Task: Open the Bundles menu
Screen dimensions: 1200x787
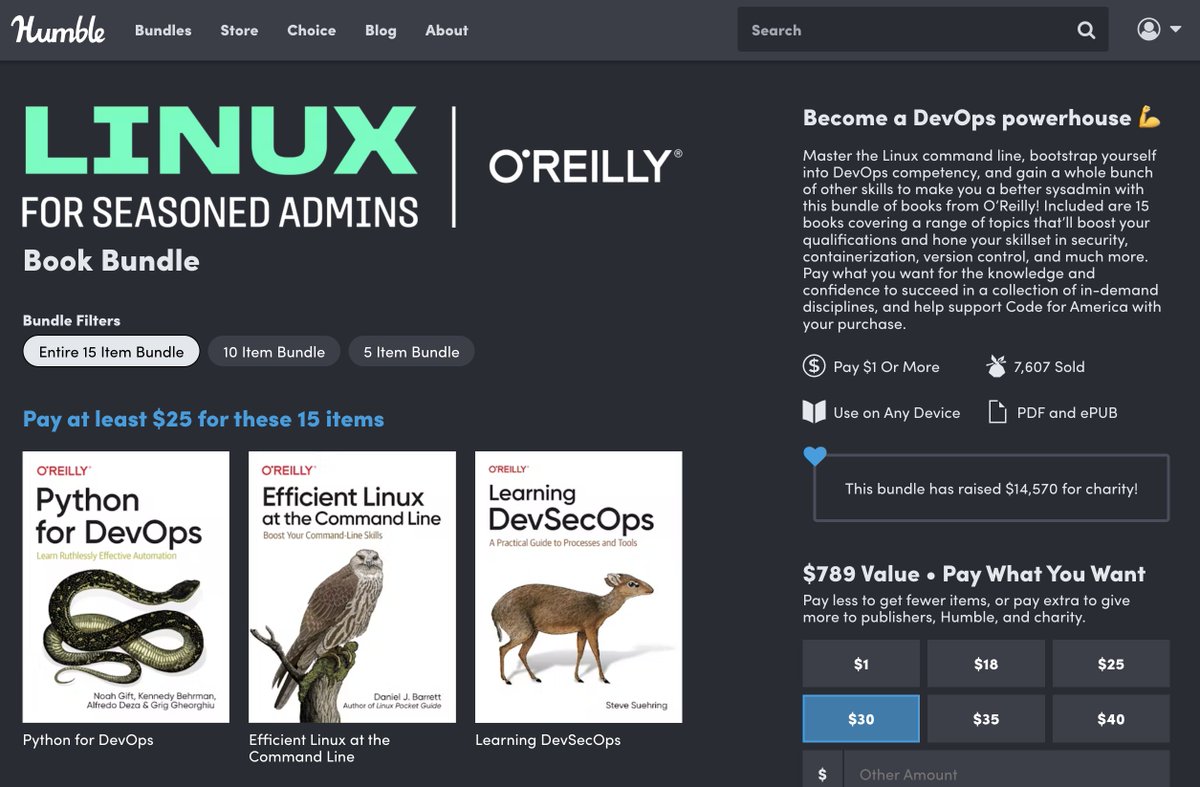Action: pos(163,30)
